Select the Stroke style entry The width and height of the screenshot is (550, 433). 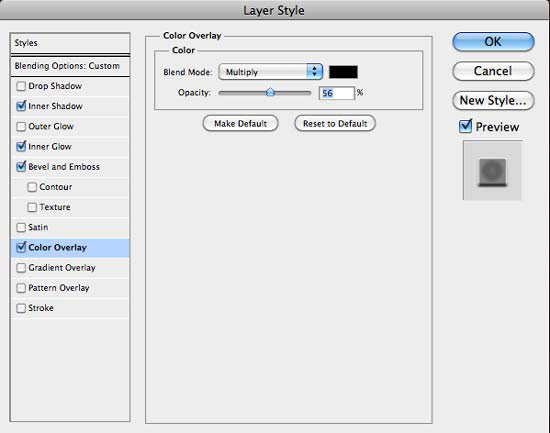tap(70, 308)
